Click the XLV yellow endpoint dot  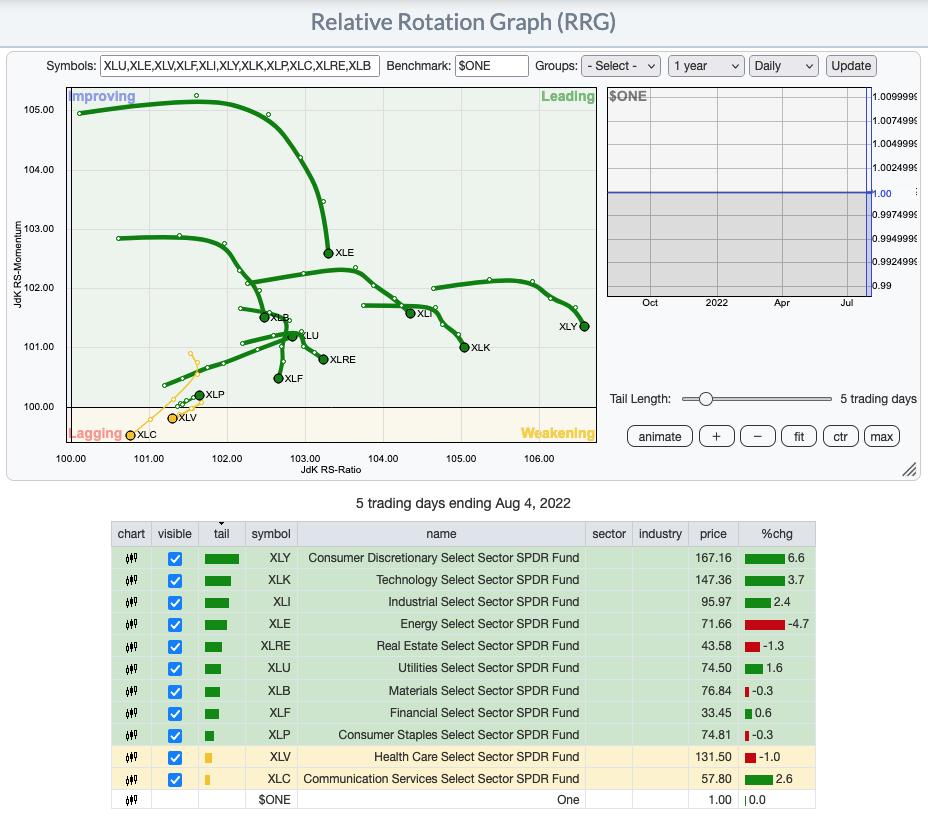(x=172, y=418)
